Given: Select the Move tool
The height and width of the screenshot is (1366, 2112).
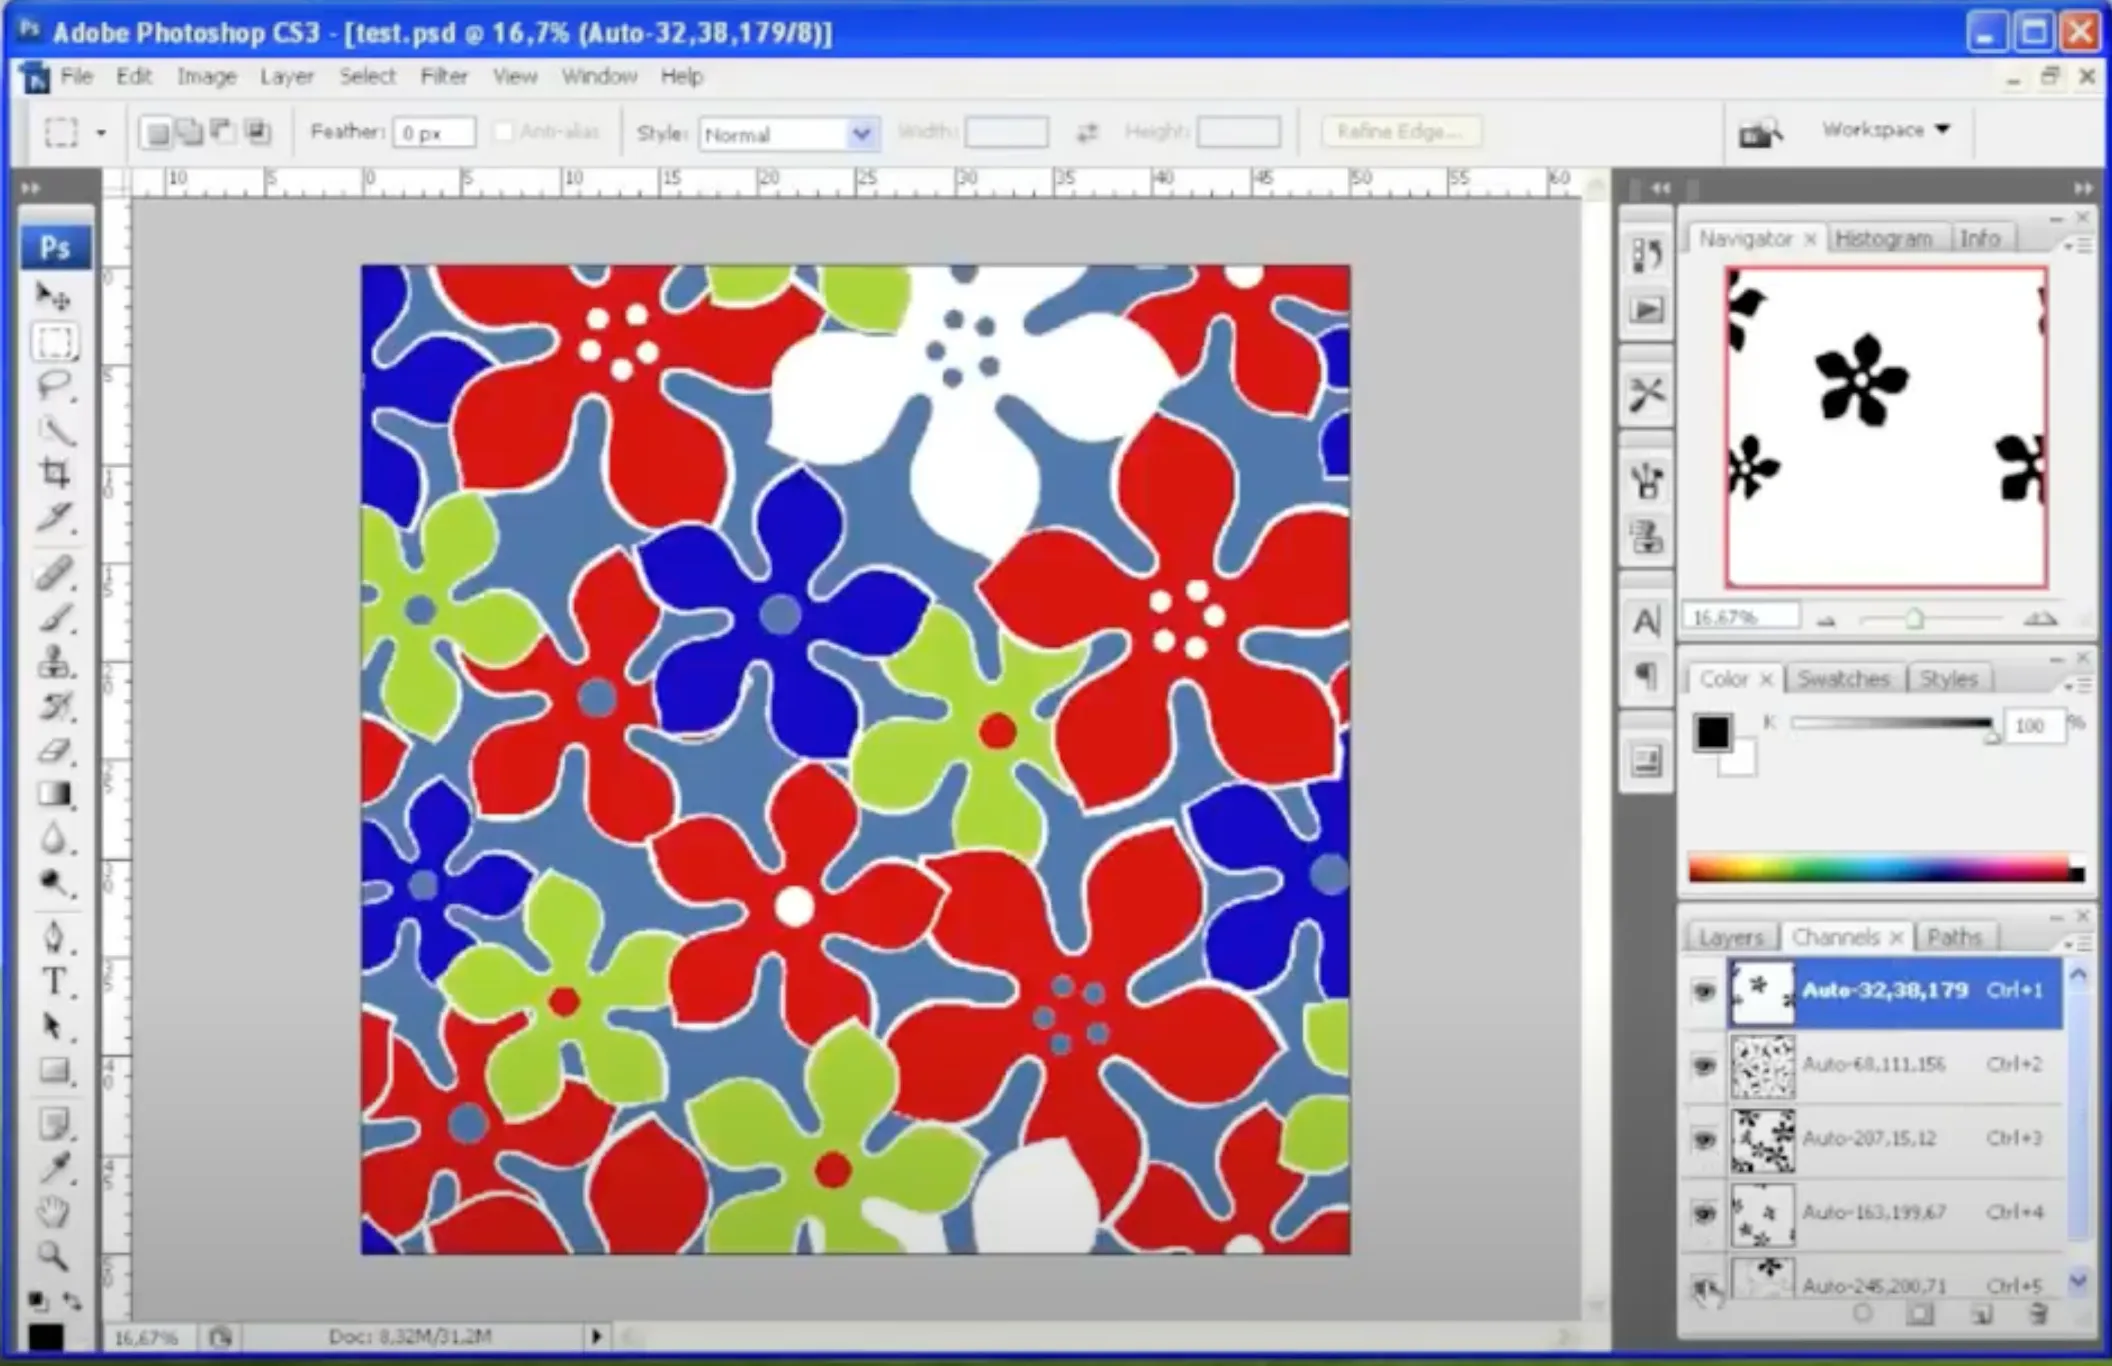Looking at the screenshot, I should point(53,296).
